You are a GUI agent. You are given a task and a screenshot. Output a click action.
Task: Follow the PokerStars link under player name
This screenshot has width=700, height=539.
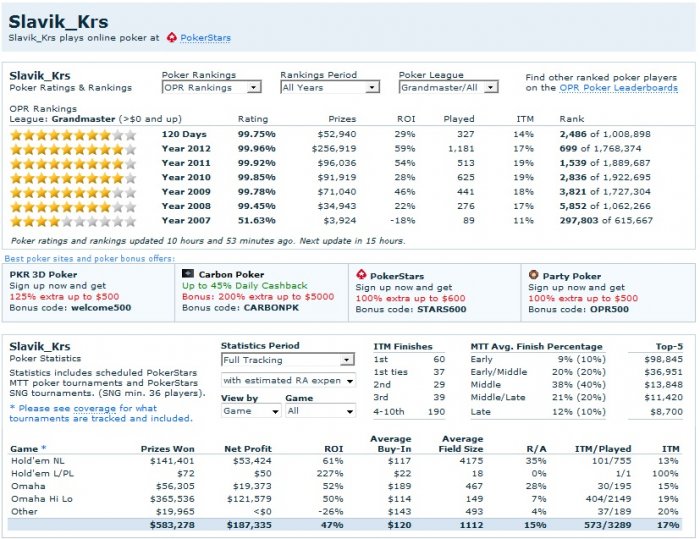(204, 38)
